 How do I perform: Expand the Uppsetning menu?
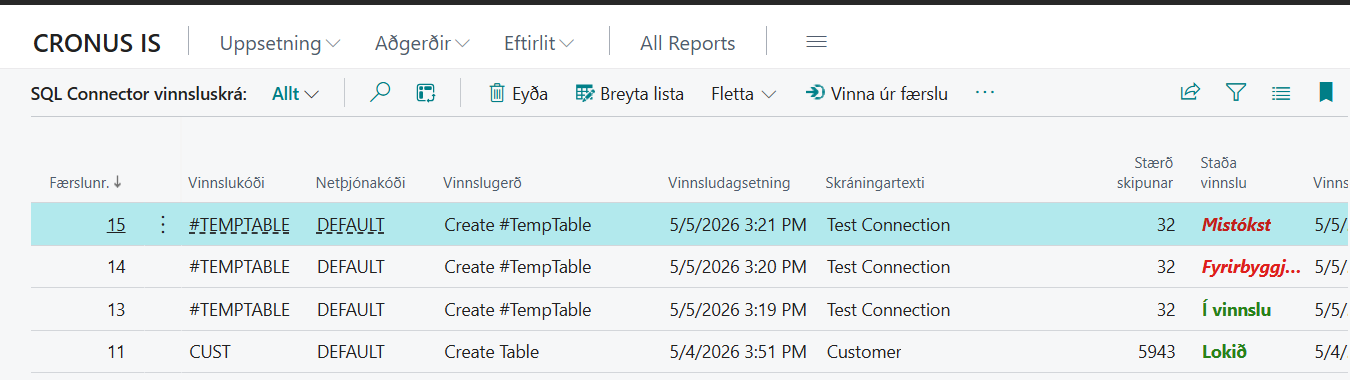pos(280,43)
